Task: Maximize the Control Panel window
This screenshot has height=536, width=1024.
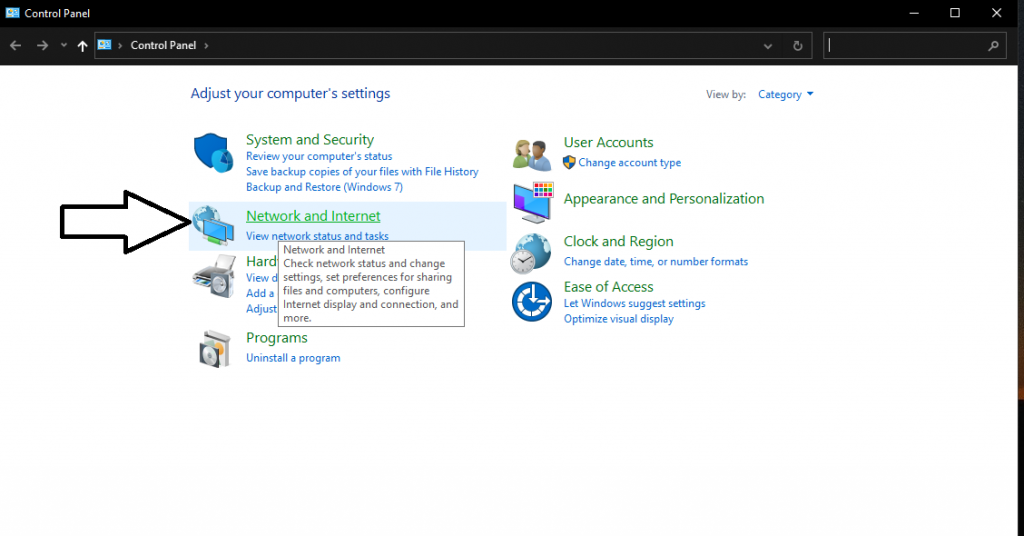Action: [955, 13]
